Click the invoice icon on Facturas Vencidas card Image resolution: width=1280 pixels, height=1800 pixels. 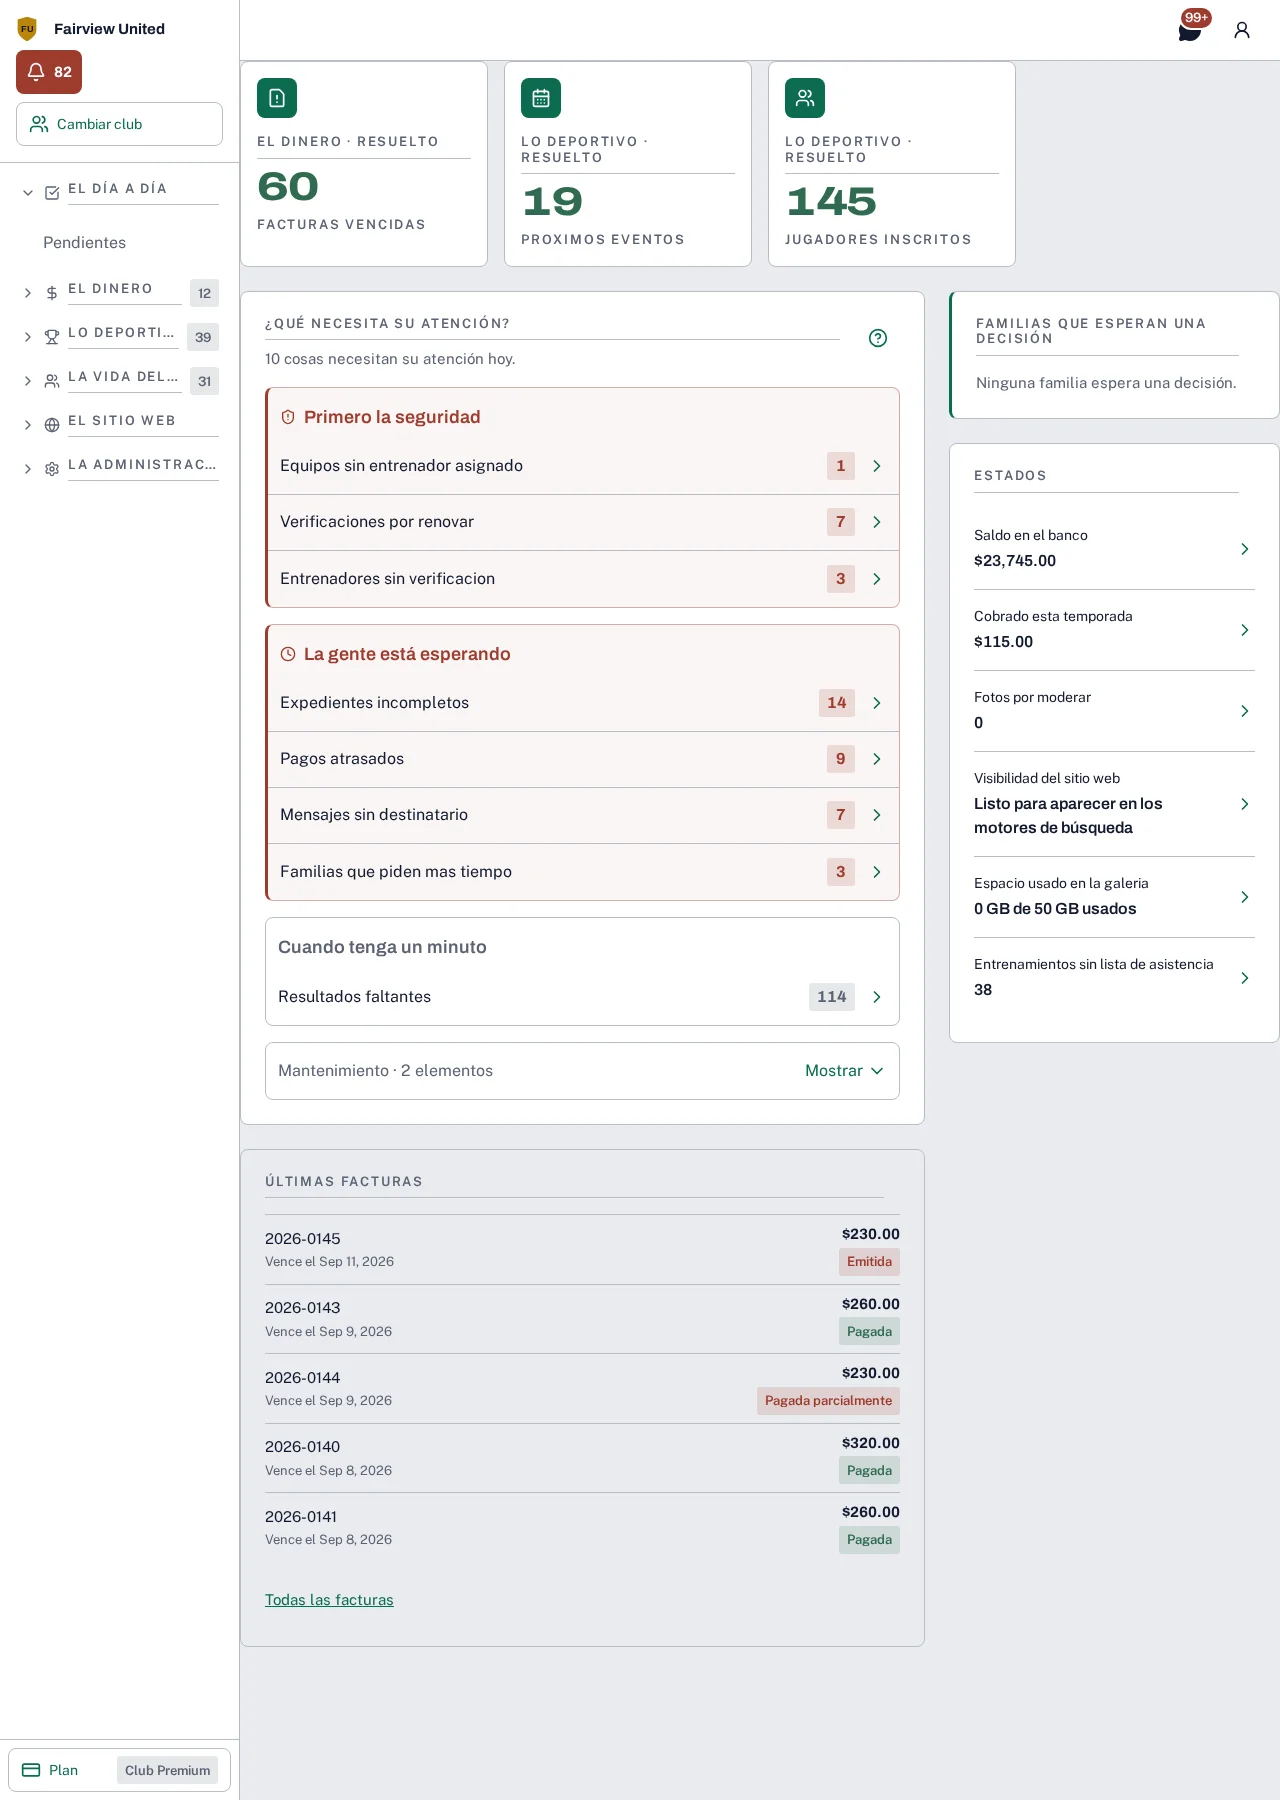point(277,98)
